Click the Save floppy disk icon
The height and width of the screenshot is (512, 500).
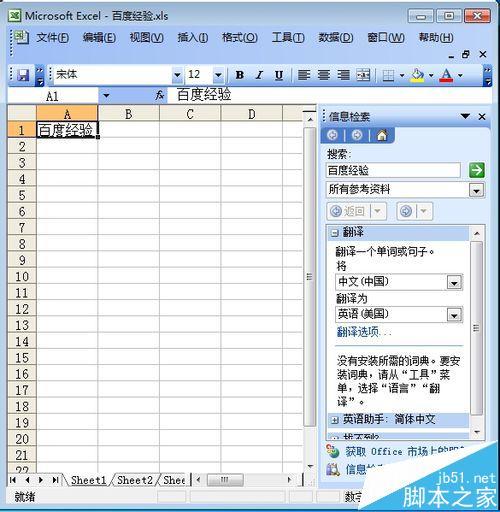[23, 76]
